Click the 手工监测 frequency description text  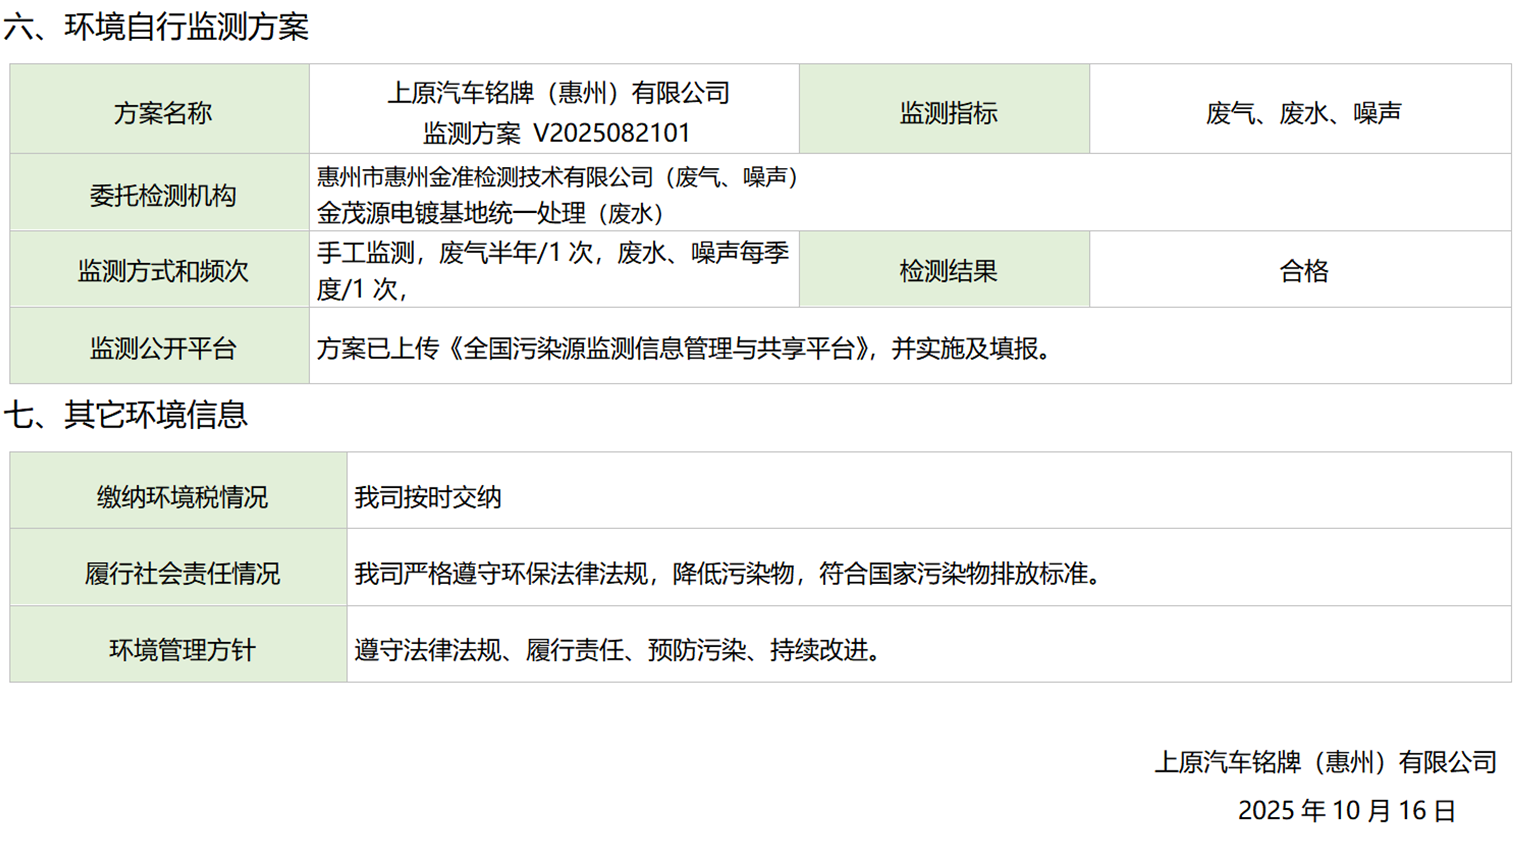click(553, 270)
